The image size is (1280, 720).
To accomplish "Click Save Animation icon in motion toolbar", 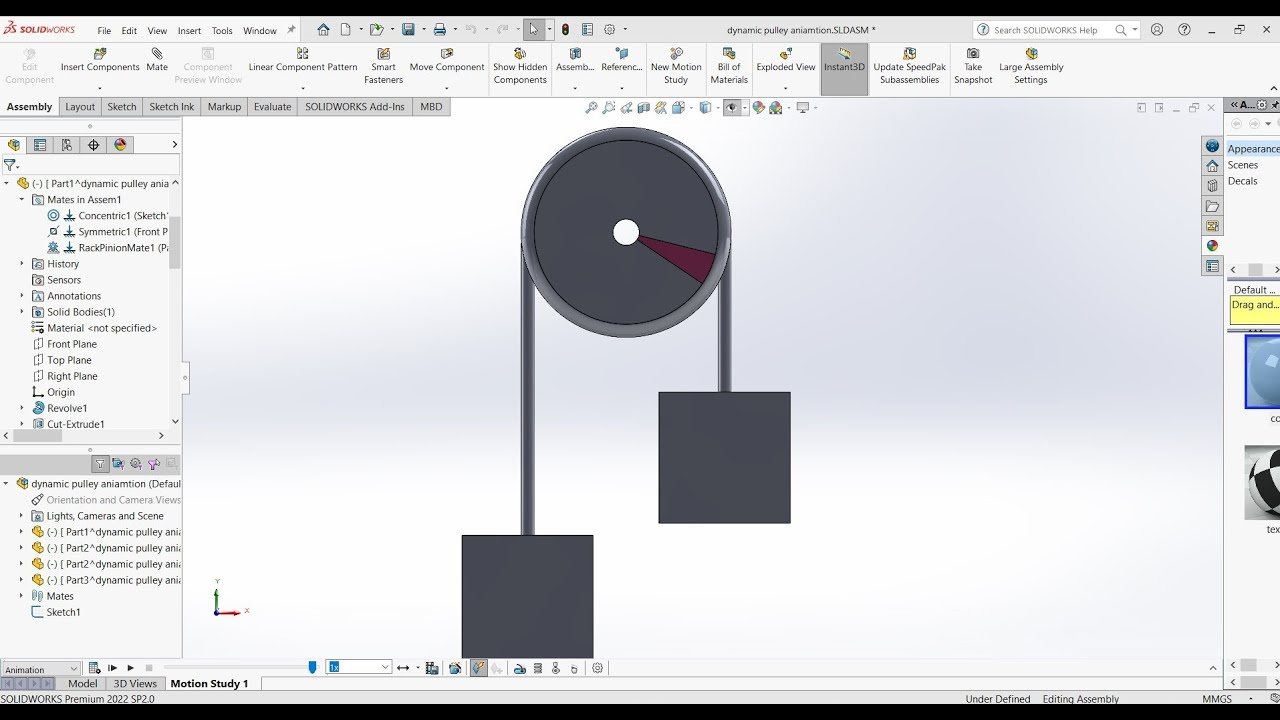I will click(432, 668).
